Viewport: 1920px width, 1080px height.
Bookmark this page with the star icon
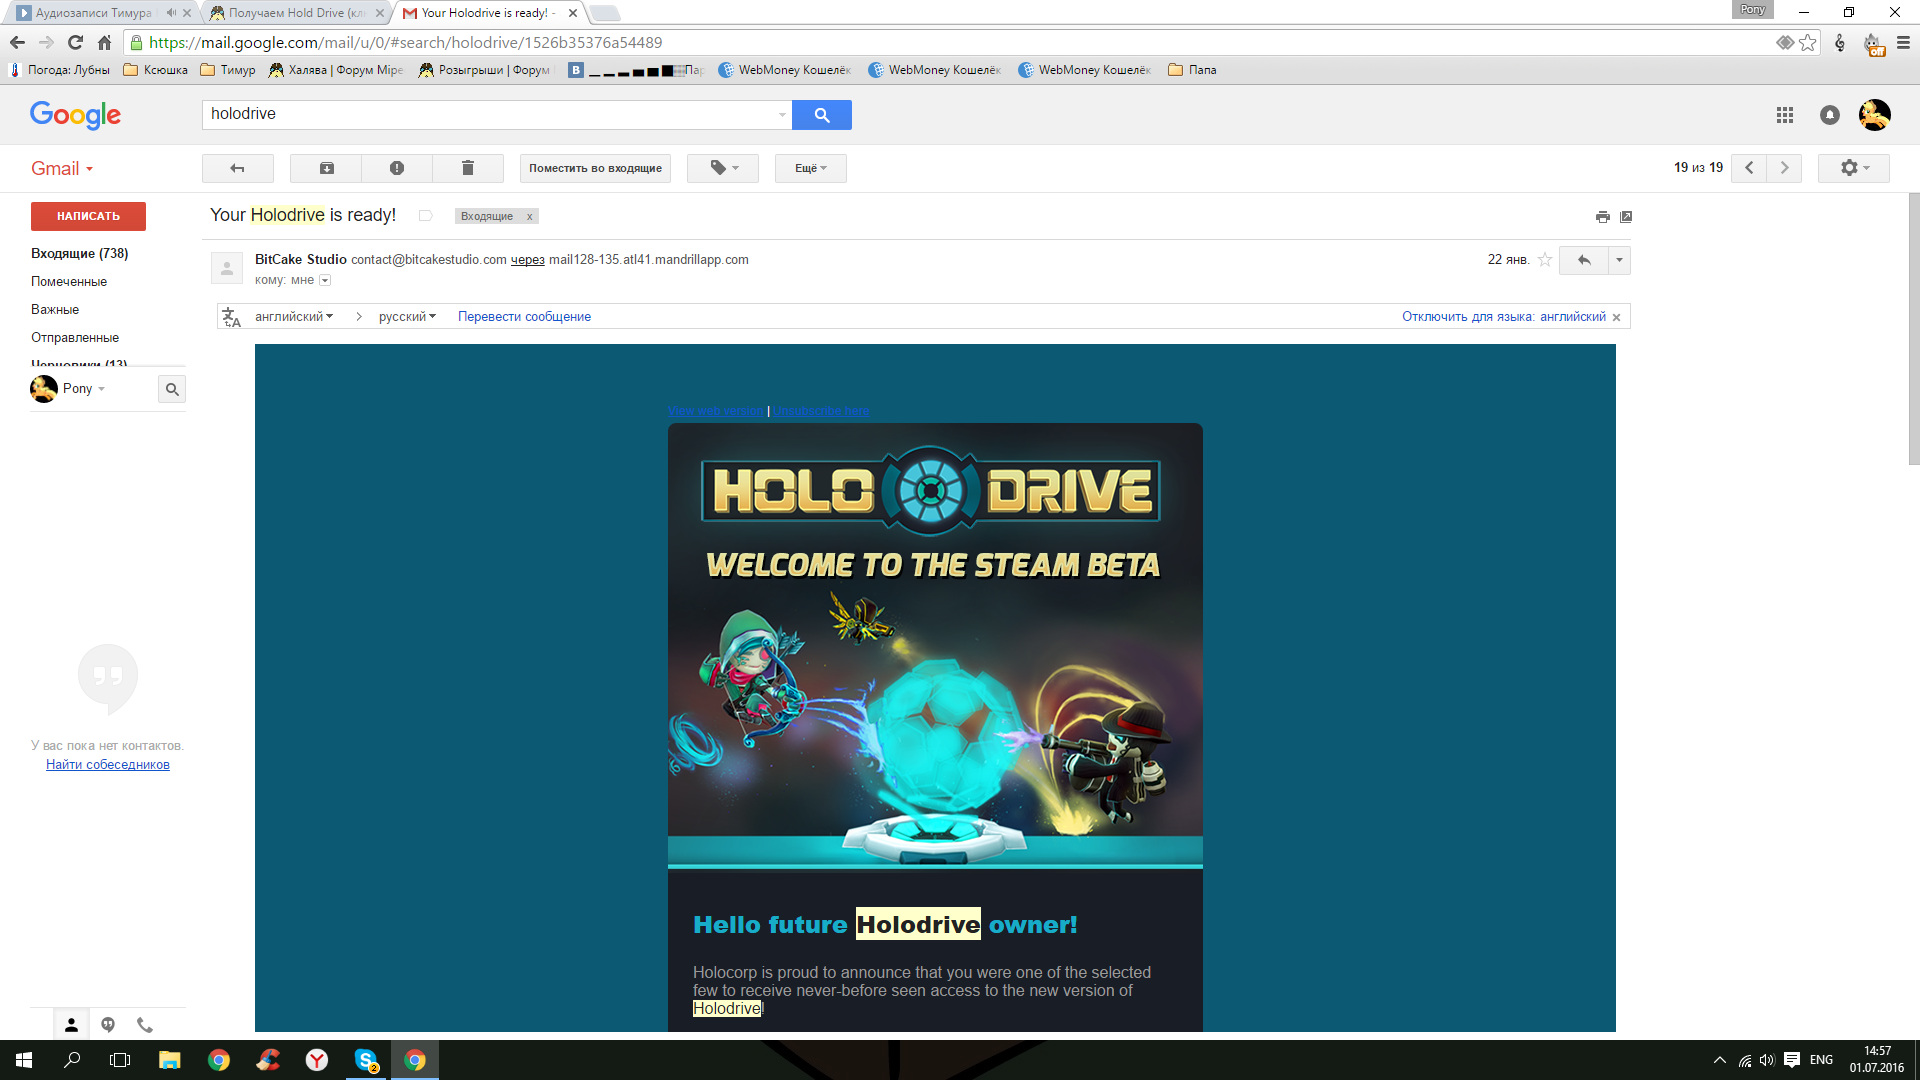point(1808,43)
